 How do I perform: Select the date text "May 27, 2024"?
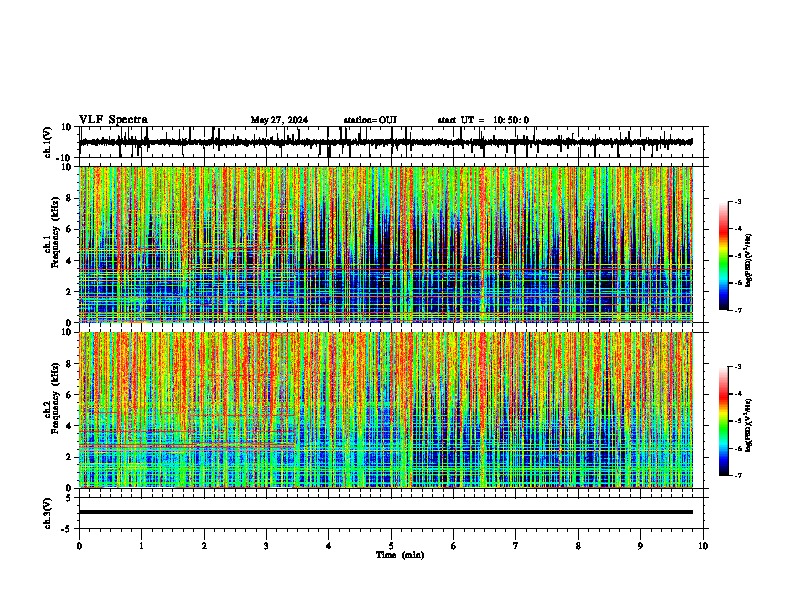pos(279,120)
